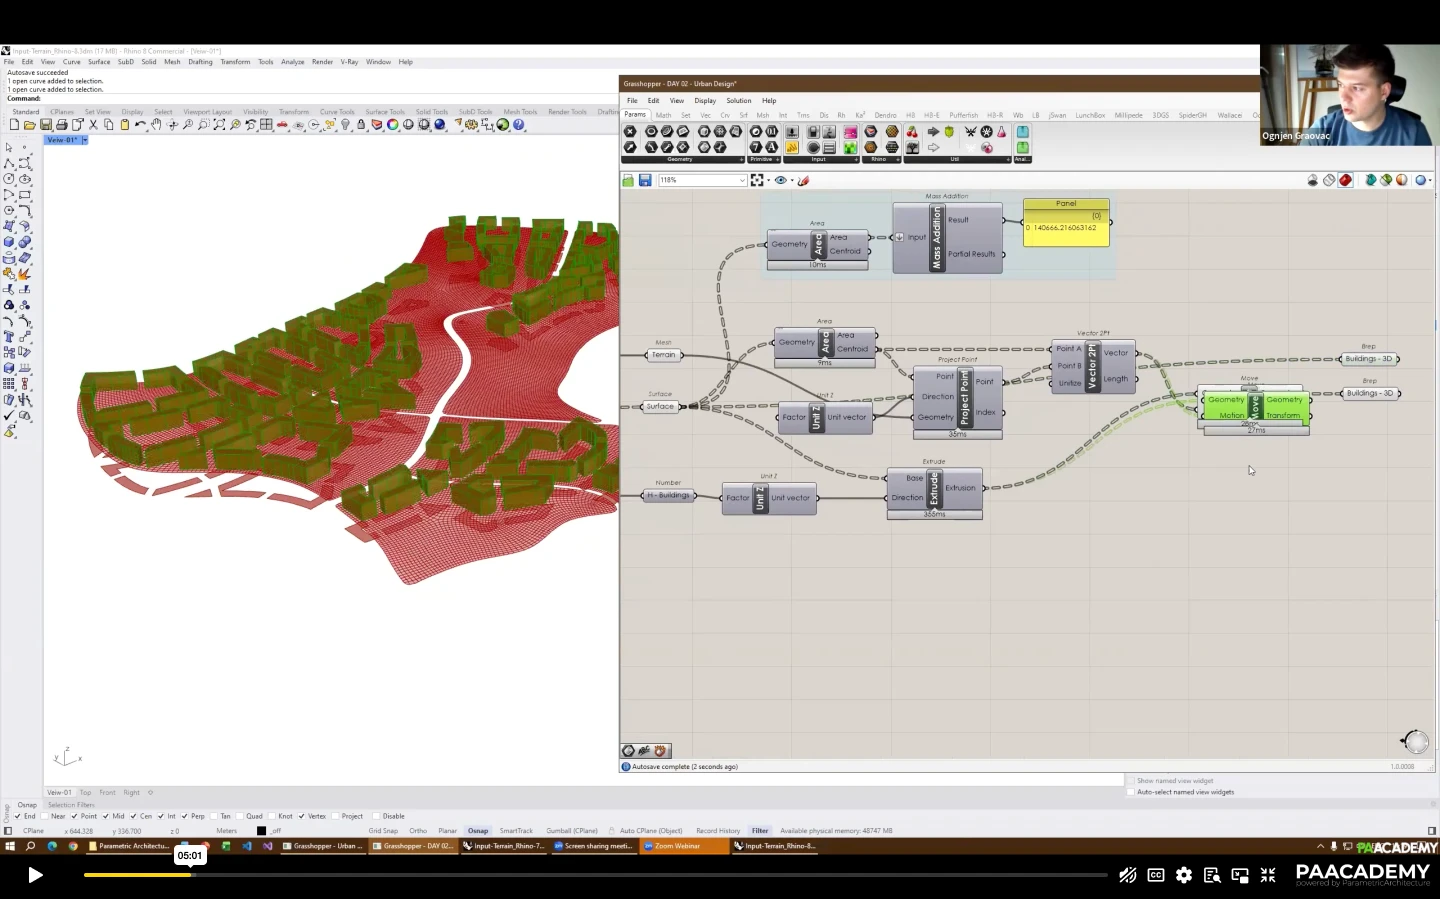Click the Zoom Extents icon in Grasshopper canvas toolbar
The width and height of the screenshot is (1440, 899).
(757, 180)
